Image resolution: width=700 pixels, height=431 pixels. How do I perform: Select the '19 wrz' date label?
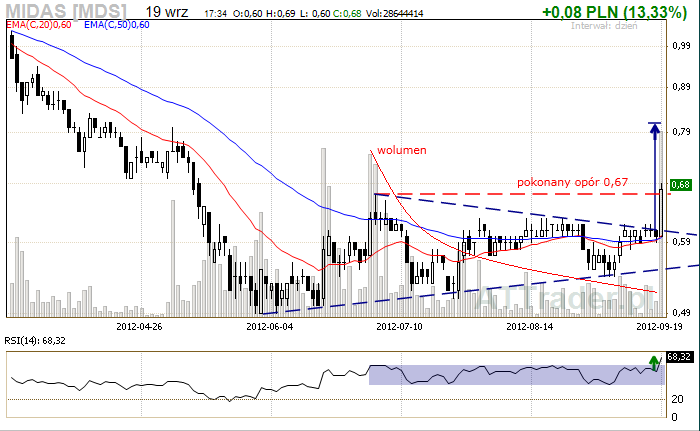tap(167, 12)
